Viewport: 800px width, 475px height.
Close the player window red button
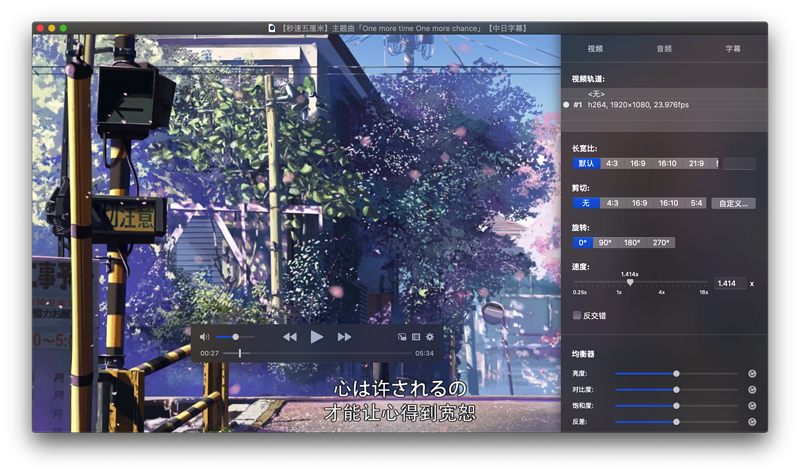[40, 28]
